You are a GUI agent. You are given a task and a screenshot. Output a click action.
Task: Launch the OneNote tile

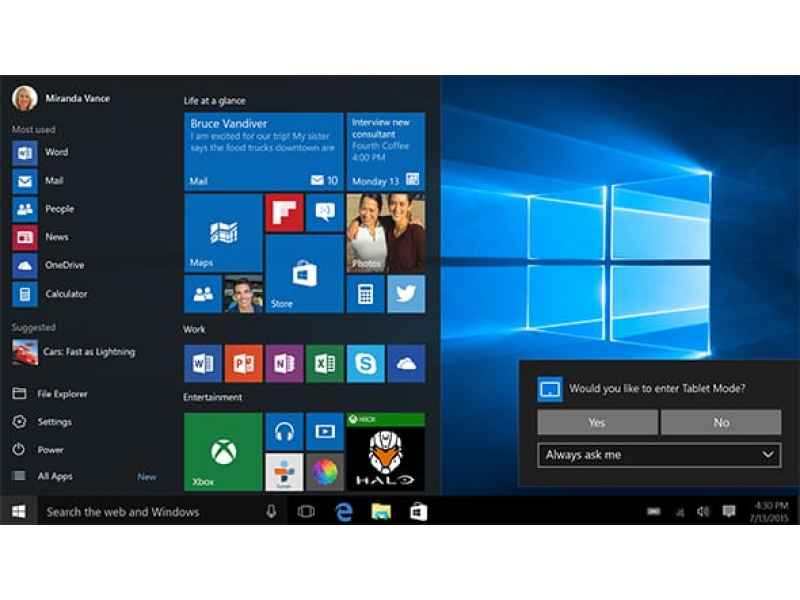(x=284, y=363)
